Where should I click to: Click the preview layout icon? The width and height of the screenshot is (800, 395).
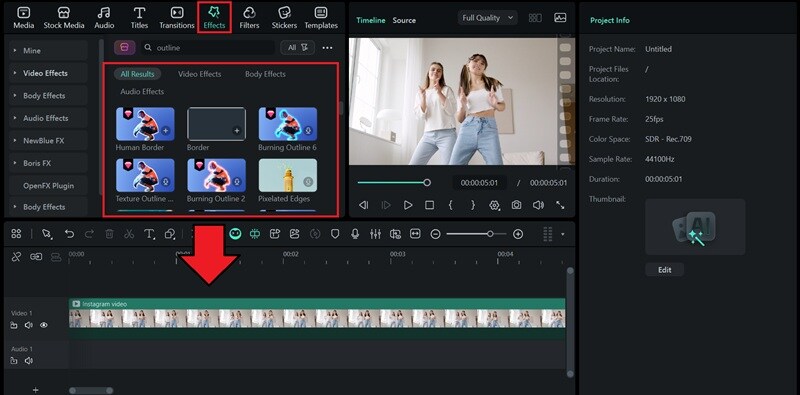tap(535, 18)
